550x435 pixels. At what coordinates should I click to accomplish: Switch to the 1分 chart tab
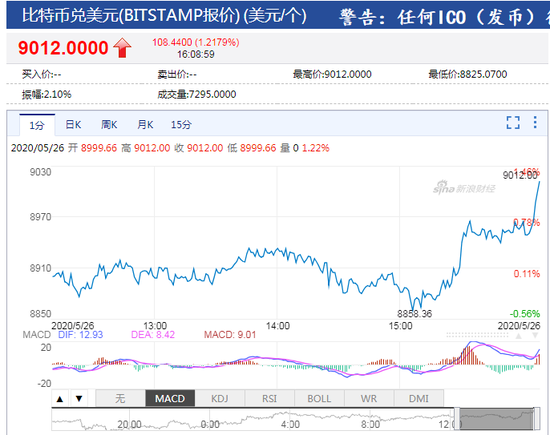click(x=37, y=125)
